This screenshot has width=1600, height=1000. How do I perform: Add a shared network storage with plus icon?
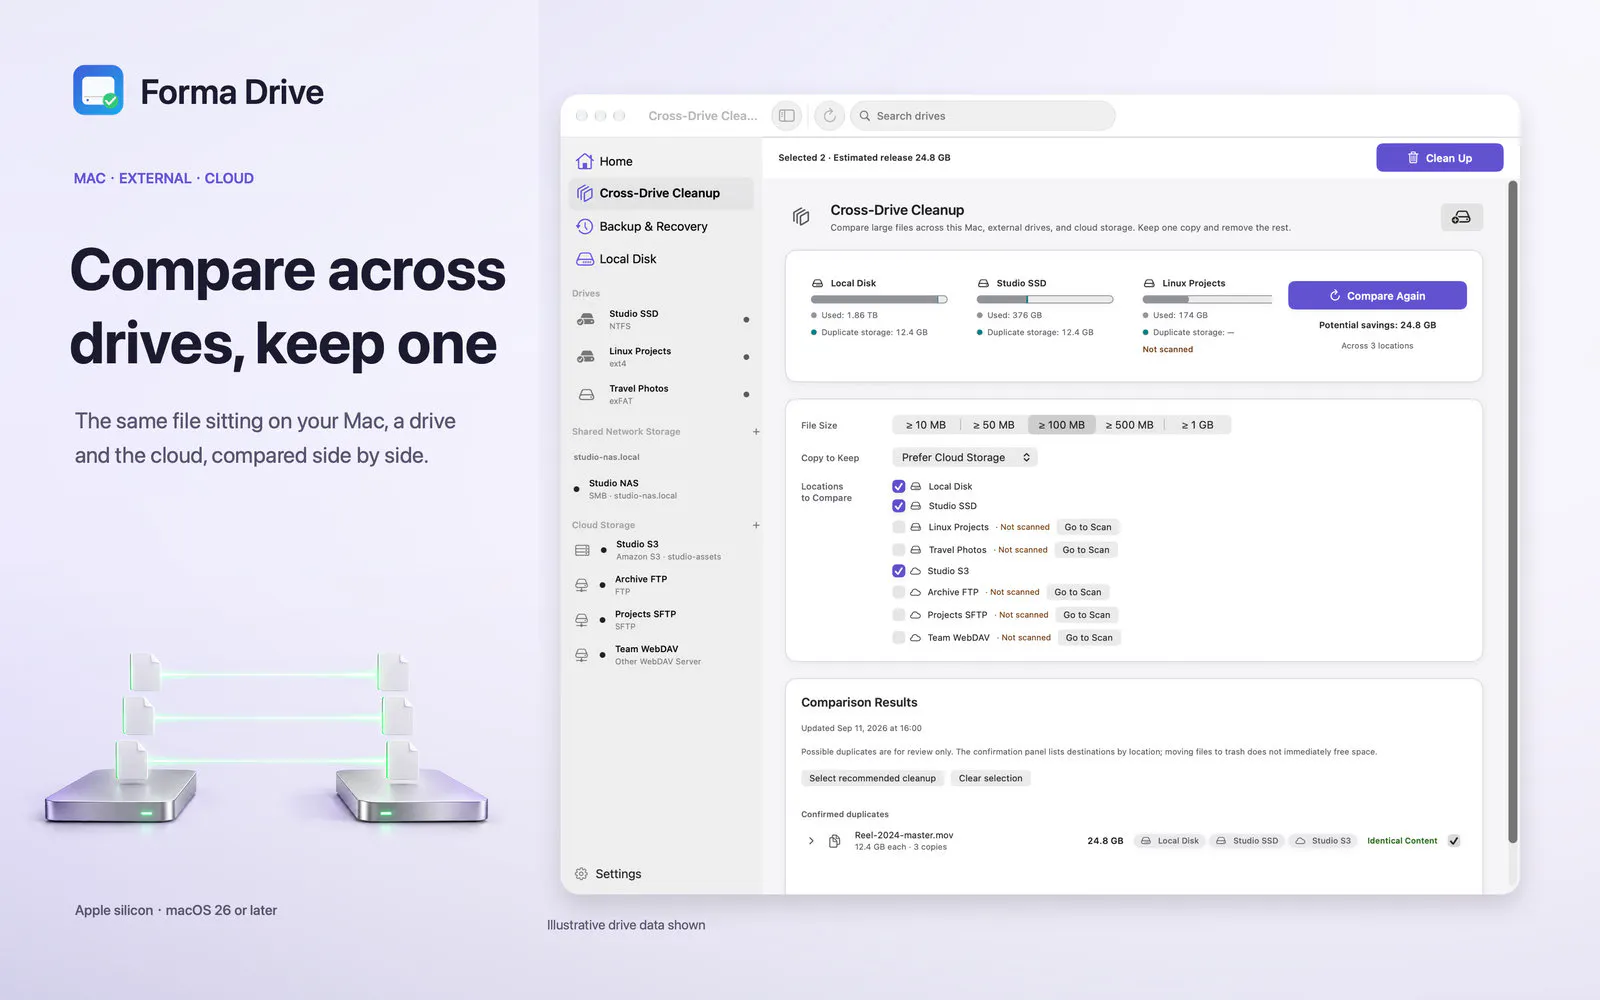point(756,432)
